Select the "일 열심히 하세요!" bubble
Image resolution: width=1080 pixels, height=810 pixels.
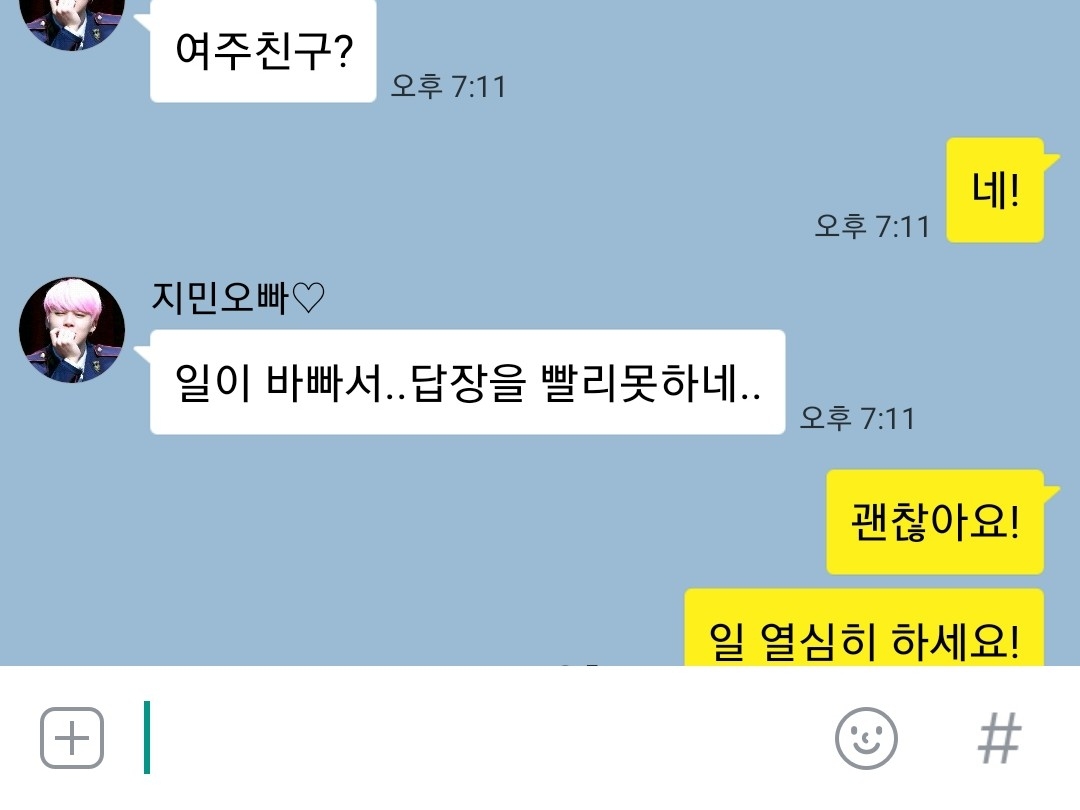(x=864, y=628)
